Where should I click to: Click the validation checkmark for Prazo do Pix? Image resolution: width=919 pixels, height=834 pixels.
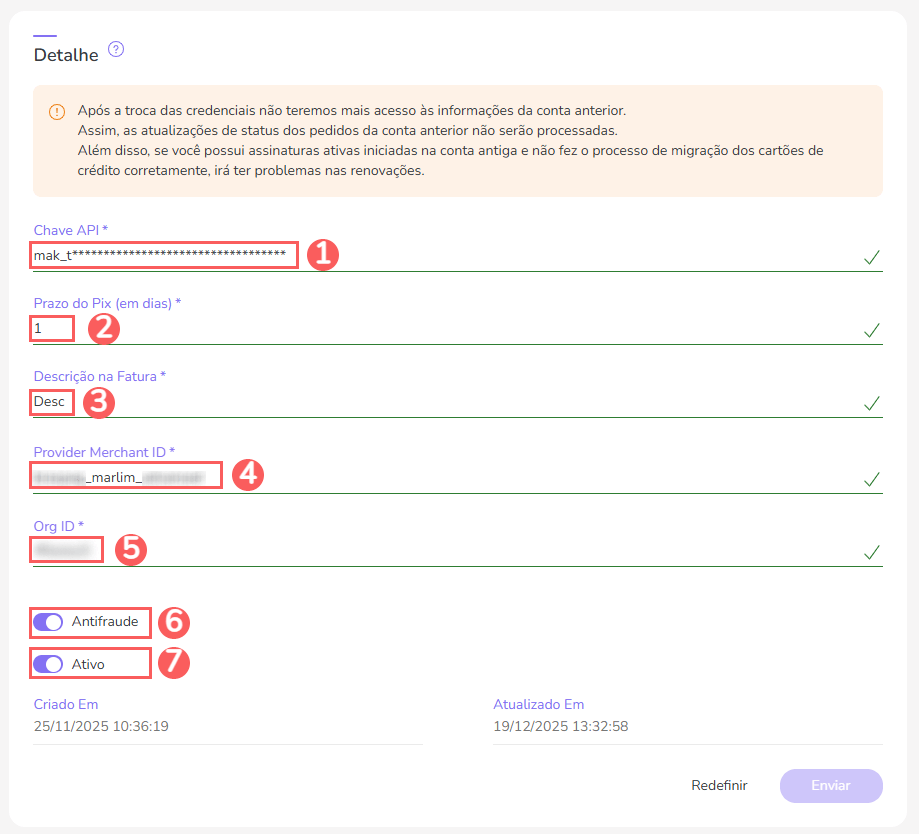pos(871,330)
